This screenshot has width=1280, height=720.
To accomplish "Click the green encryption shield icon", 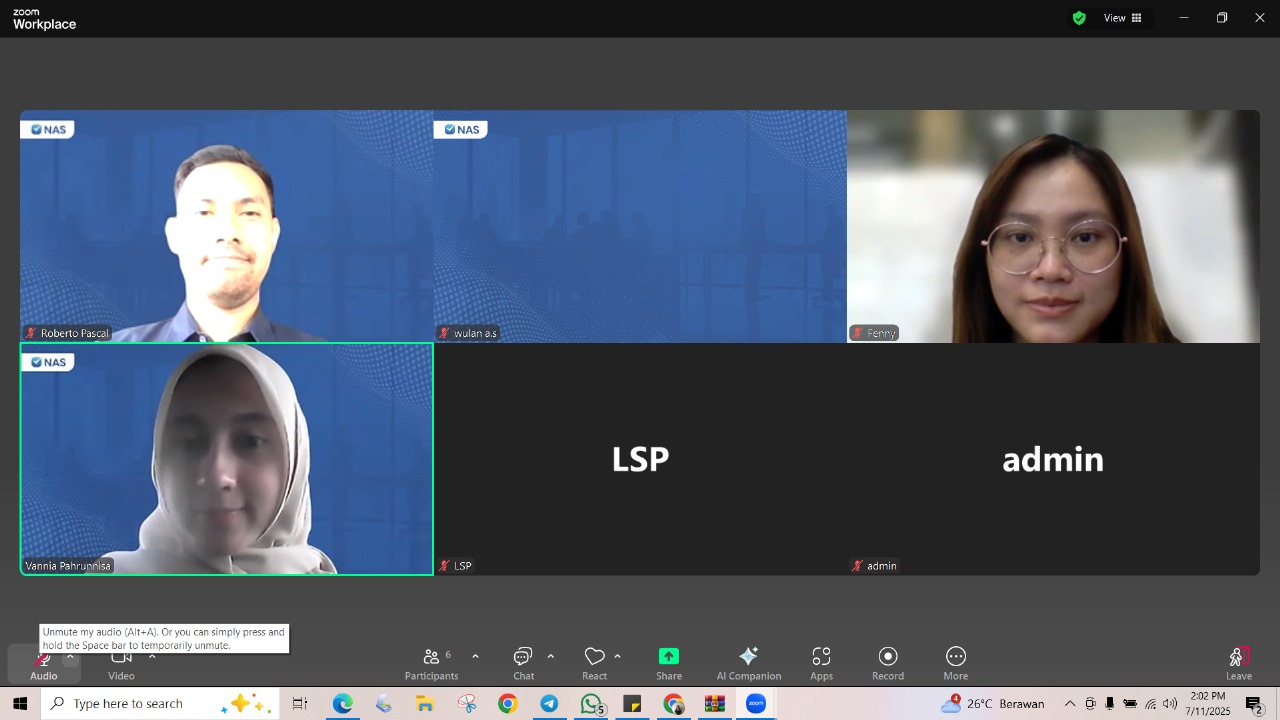I will [x=1079, y=18].
